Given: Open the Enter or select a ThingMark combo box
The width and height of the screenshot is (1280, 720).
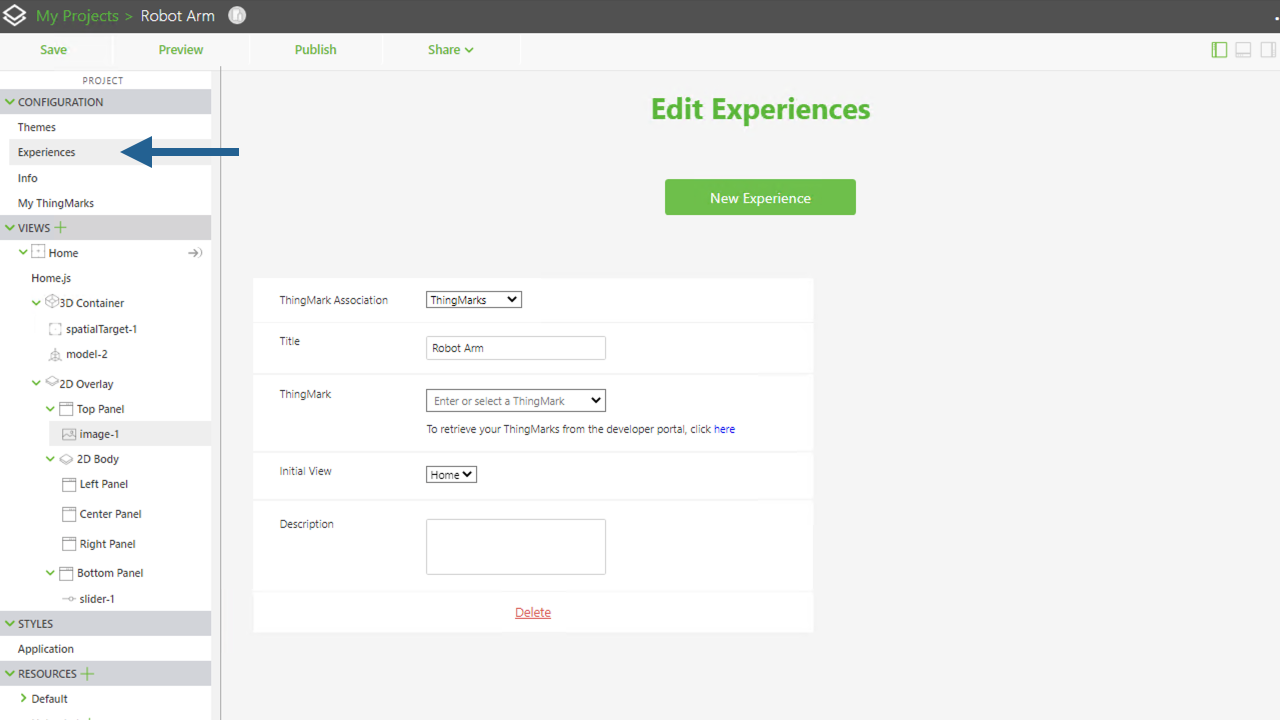Looking at the screenshot, I should coord(516,401).
